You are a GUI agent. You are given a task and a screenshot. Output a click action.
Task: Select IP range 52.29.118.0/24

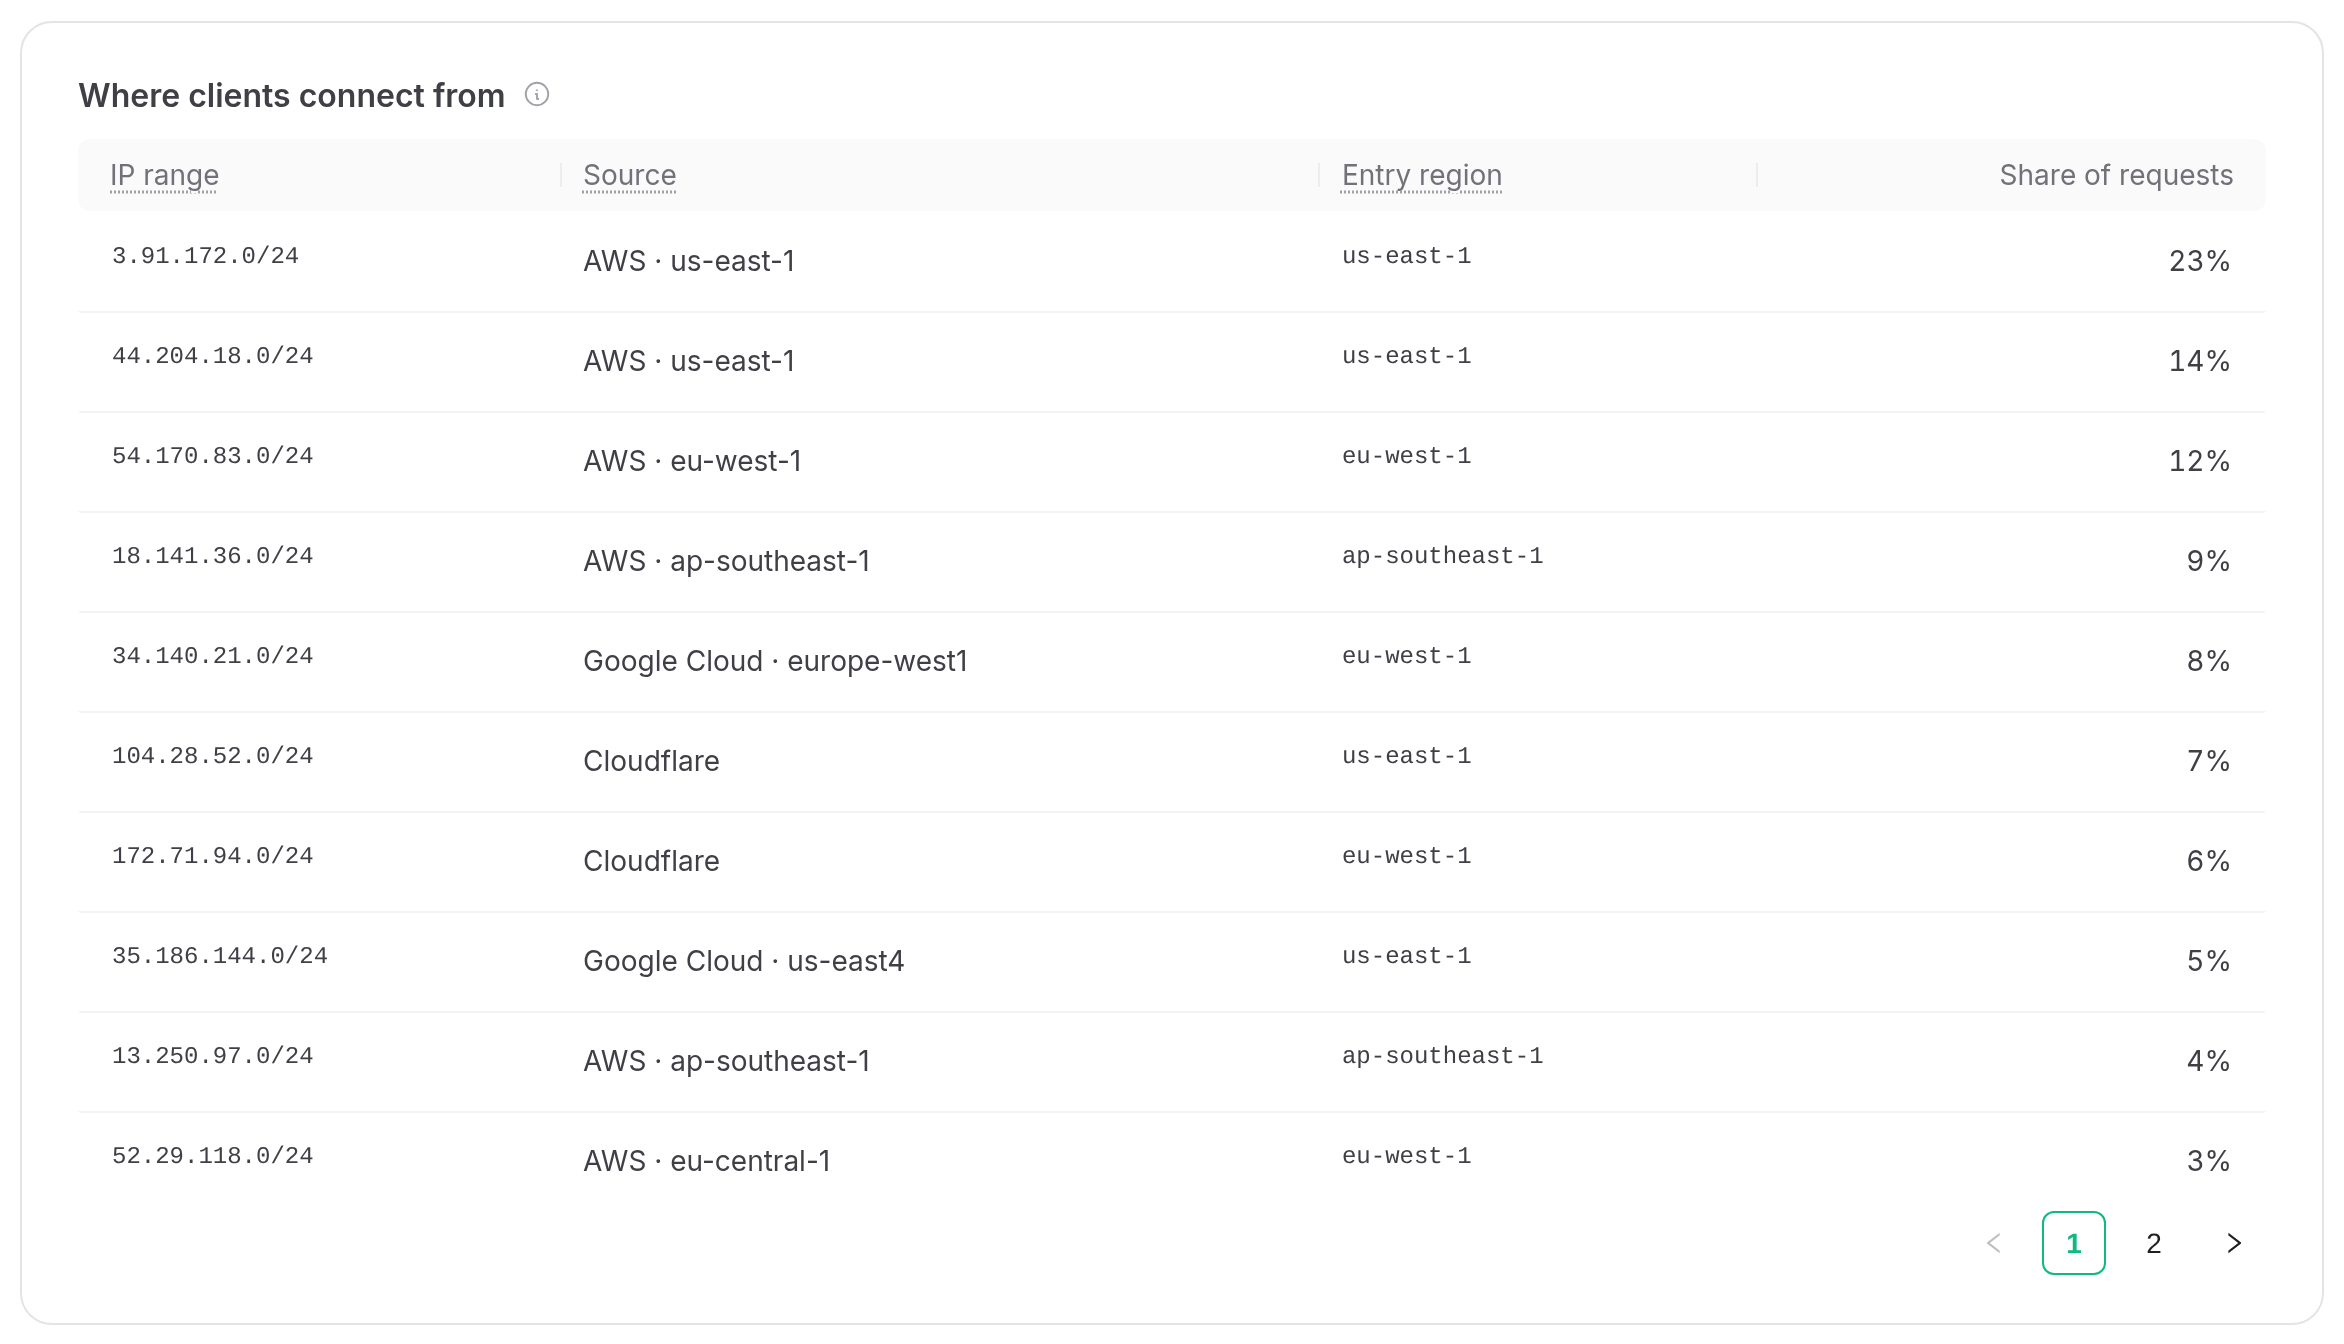point(212,1156)
